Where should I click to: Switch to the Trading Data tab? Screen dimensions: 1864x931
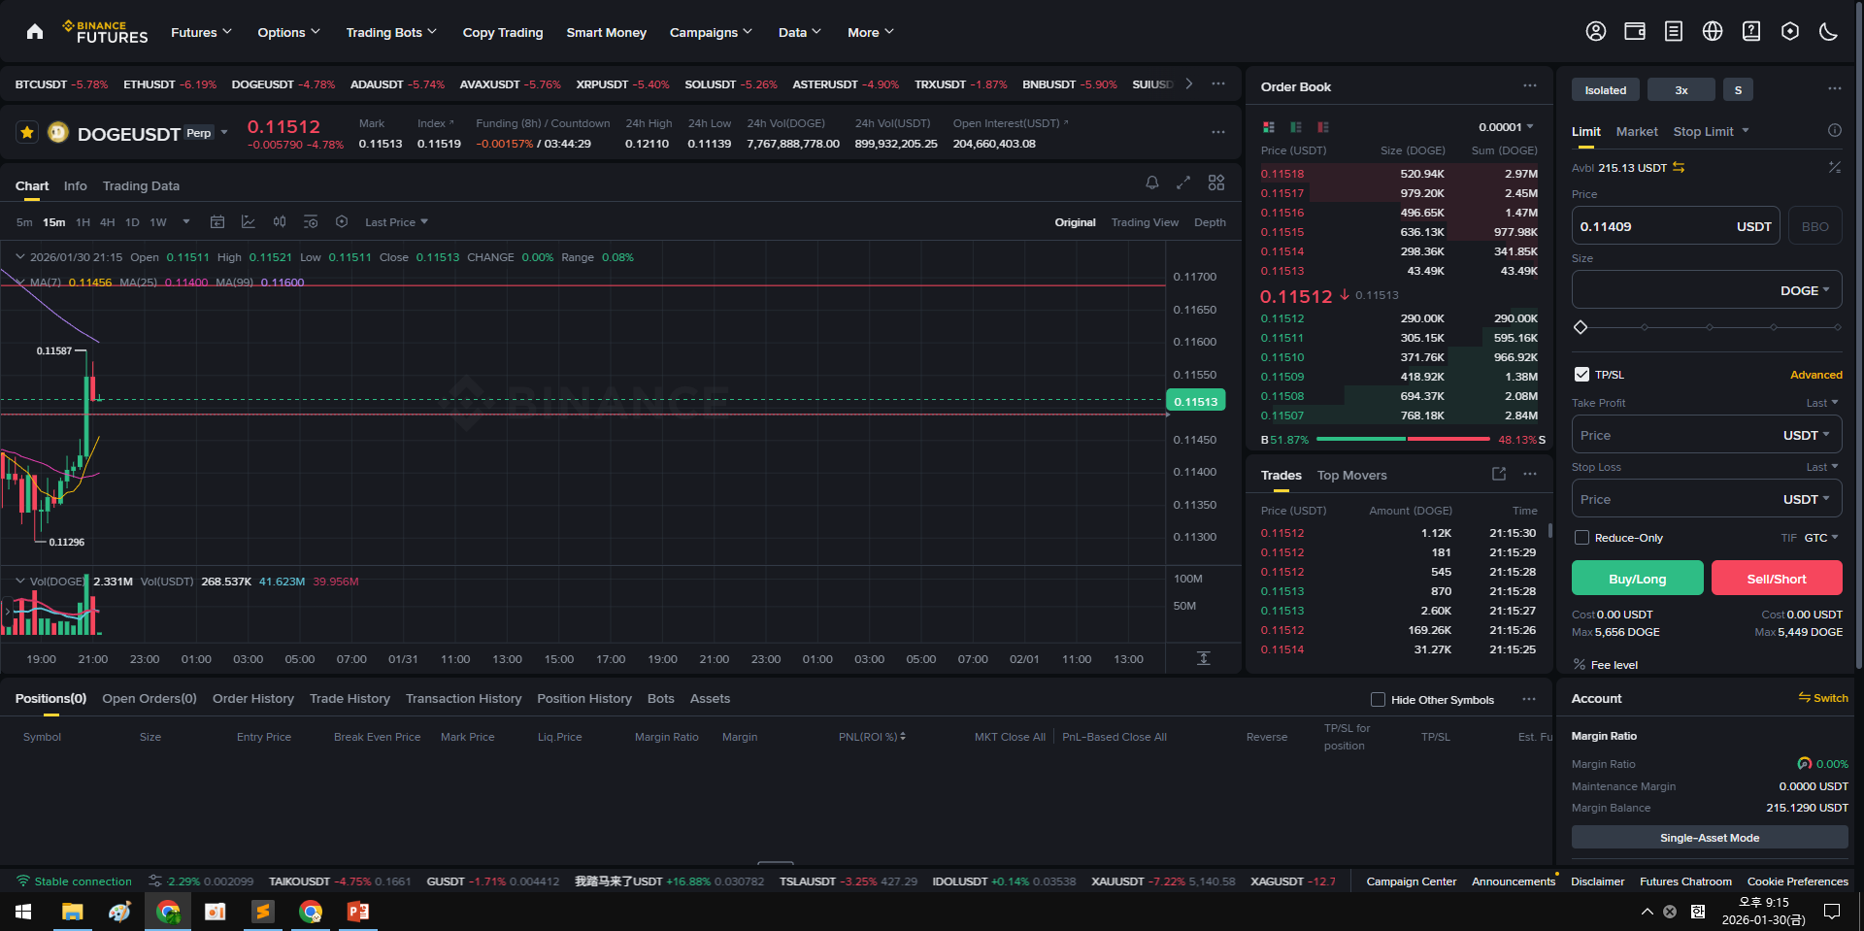141,186
